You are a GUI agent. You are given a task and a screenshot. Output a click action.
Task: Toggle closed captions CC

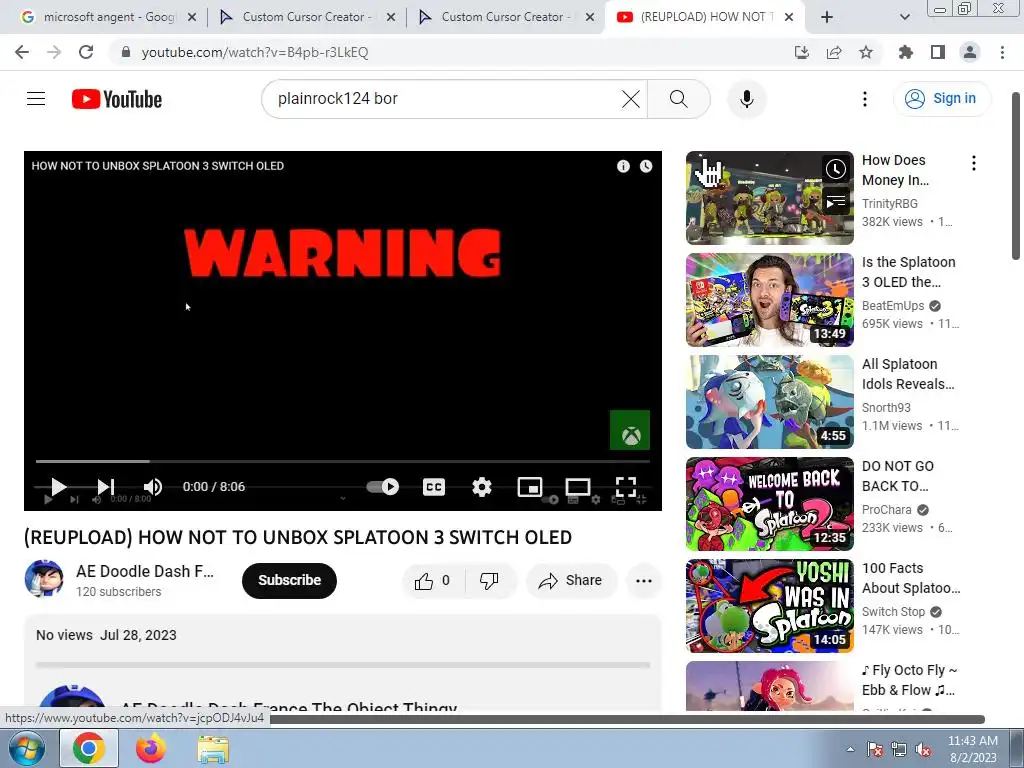(434, 487)
